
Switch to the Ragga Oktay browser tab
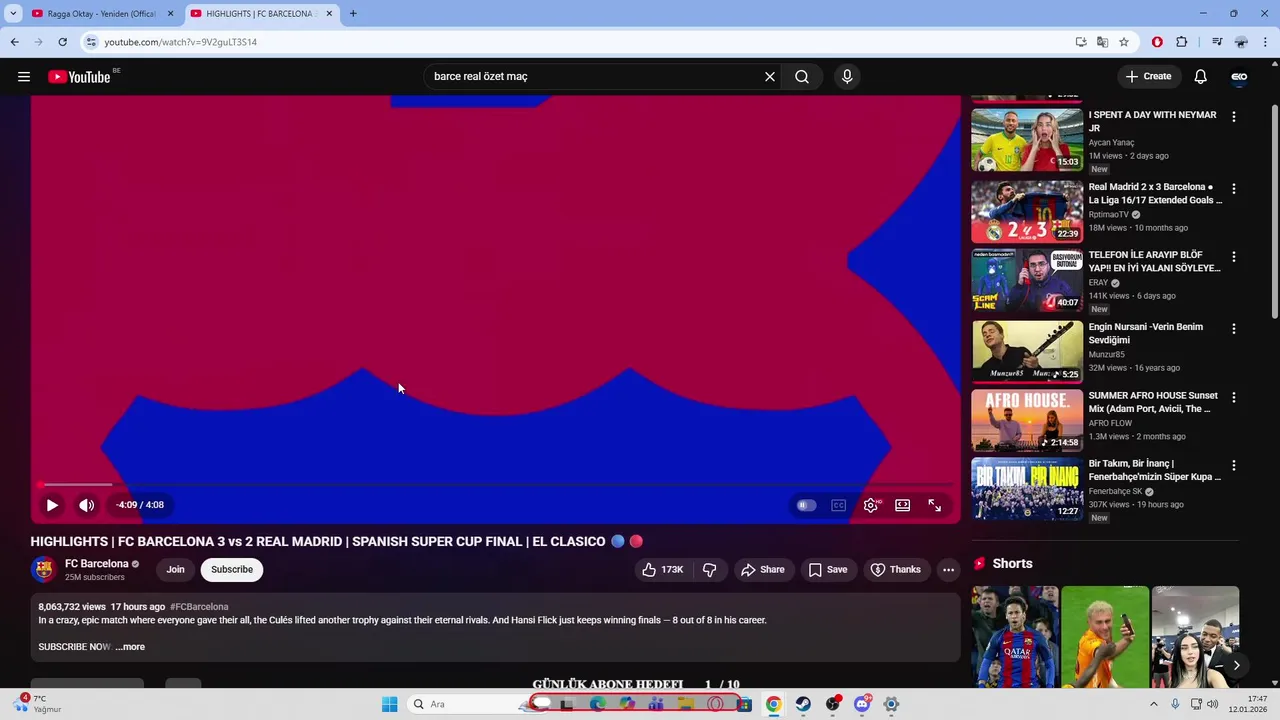pos(102,14)
